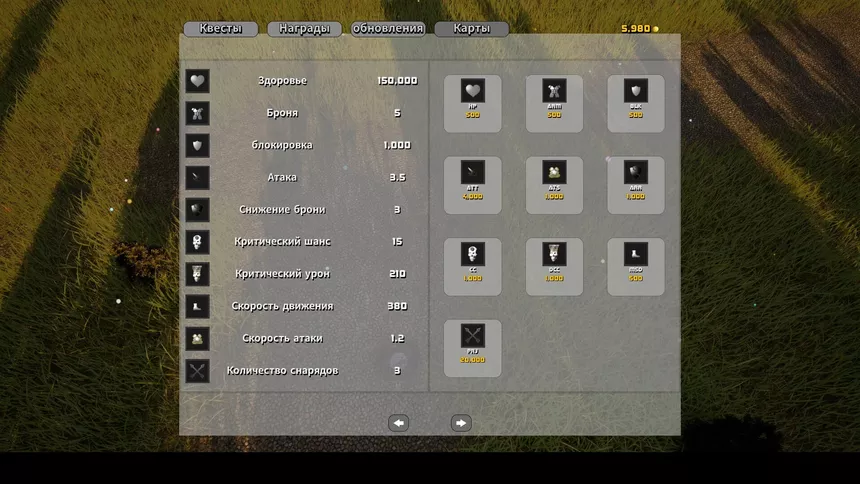Go to next page with right arrow

[x=461, y=423]
